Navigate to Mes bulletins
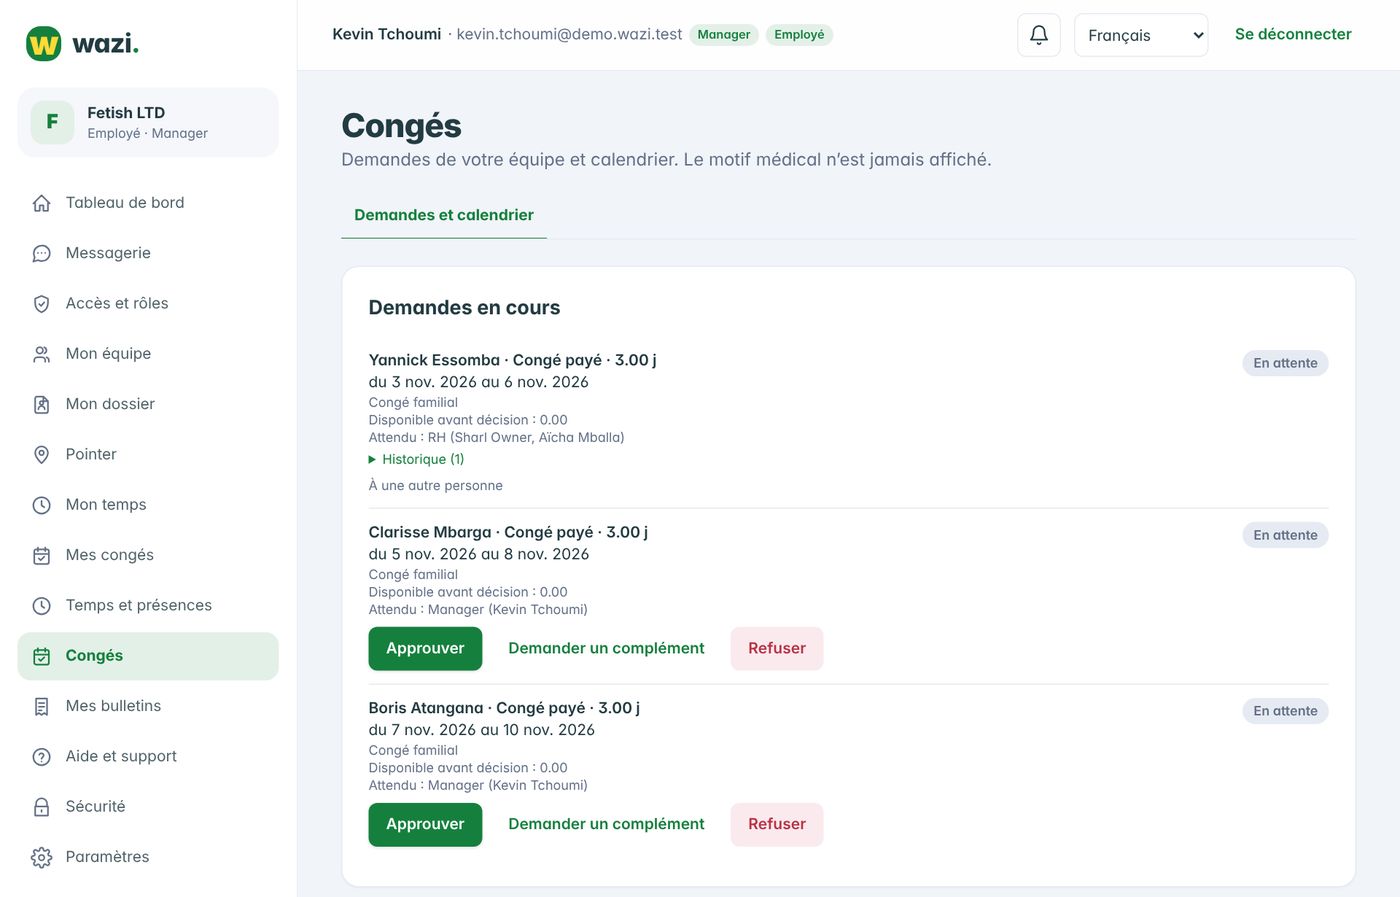1400x897 pixels. tap(148, 706)
